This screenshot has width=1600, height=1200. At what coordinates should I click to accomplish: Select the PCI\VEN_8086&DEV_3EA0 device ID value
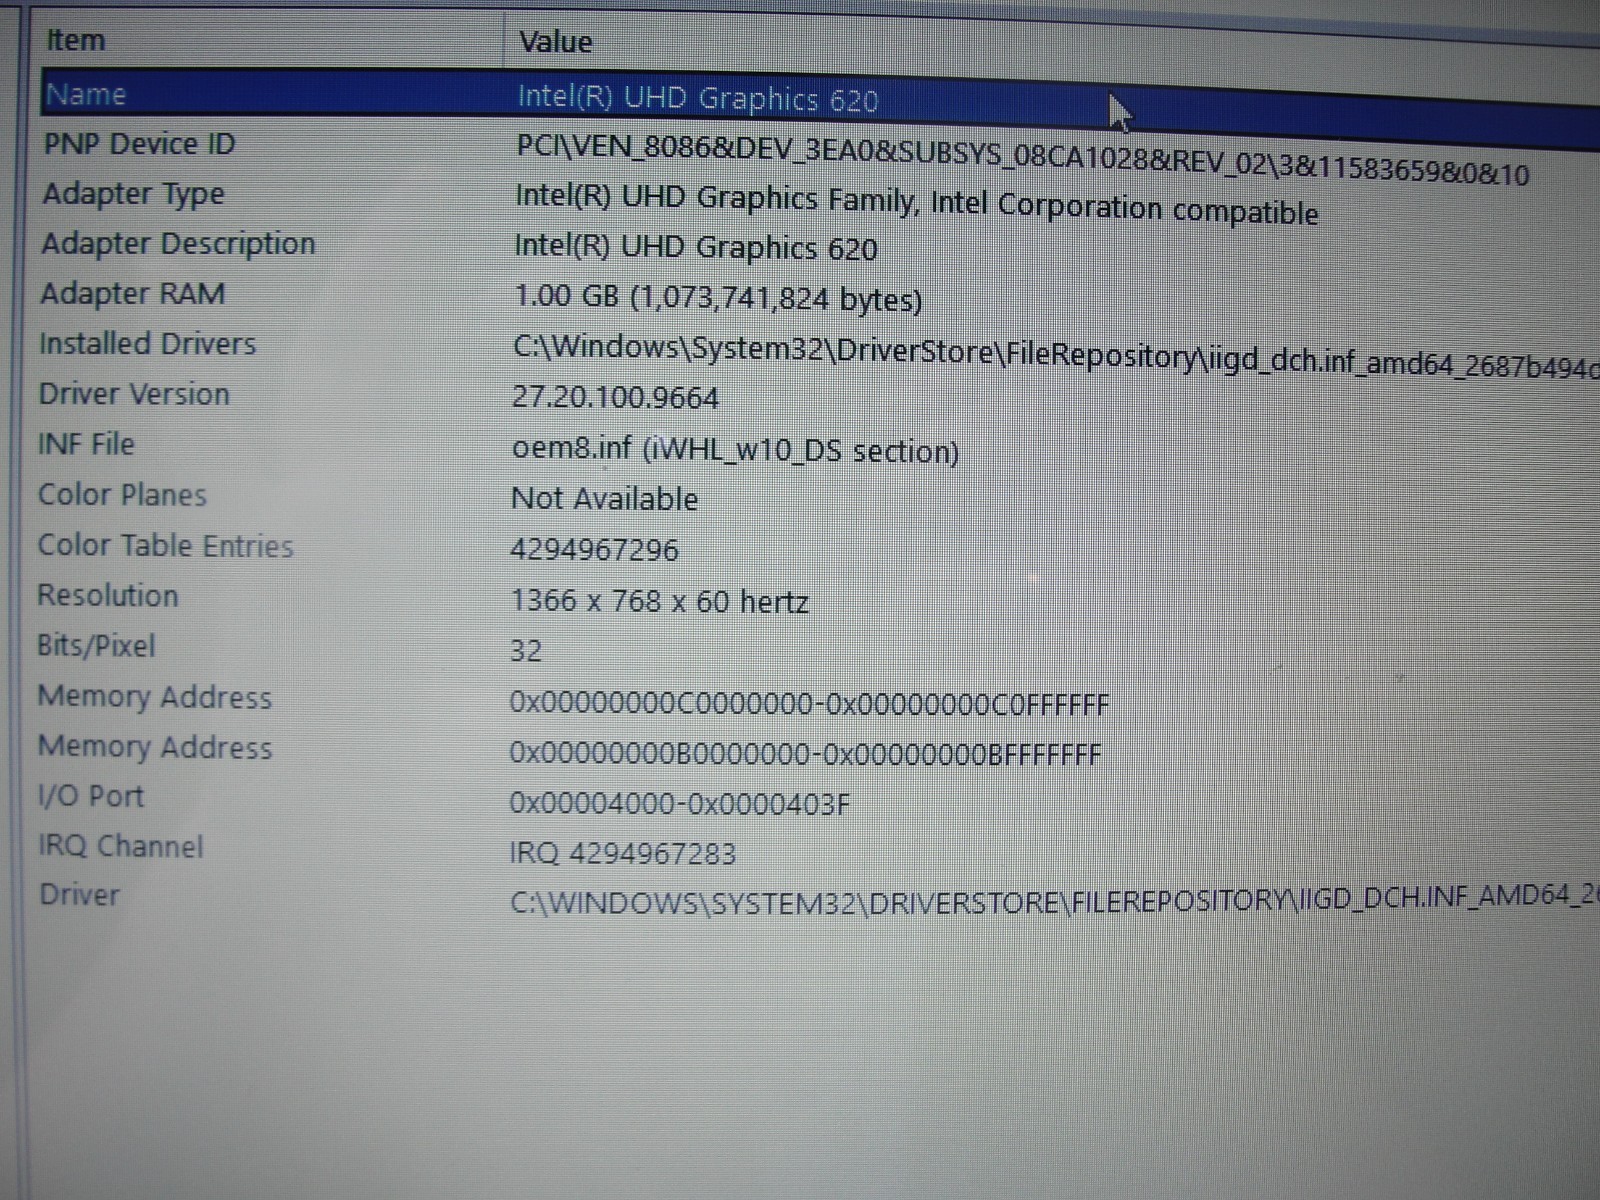click(1022, 160)
